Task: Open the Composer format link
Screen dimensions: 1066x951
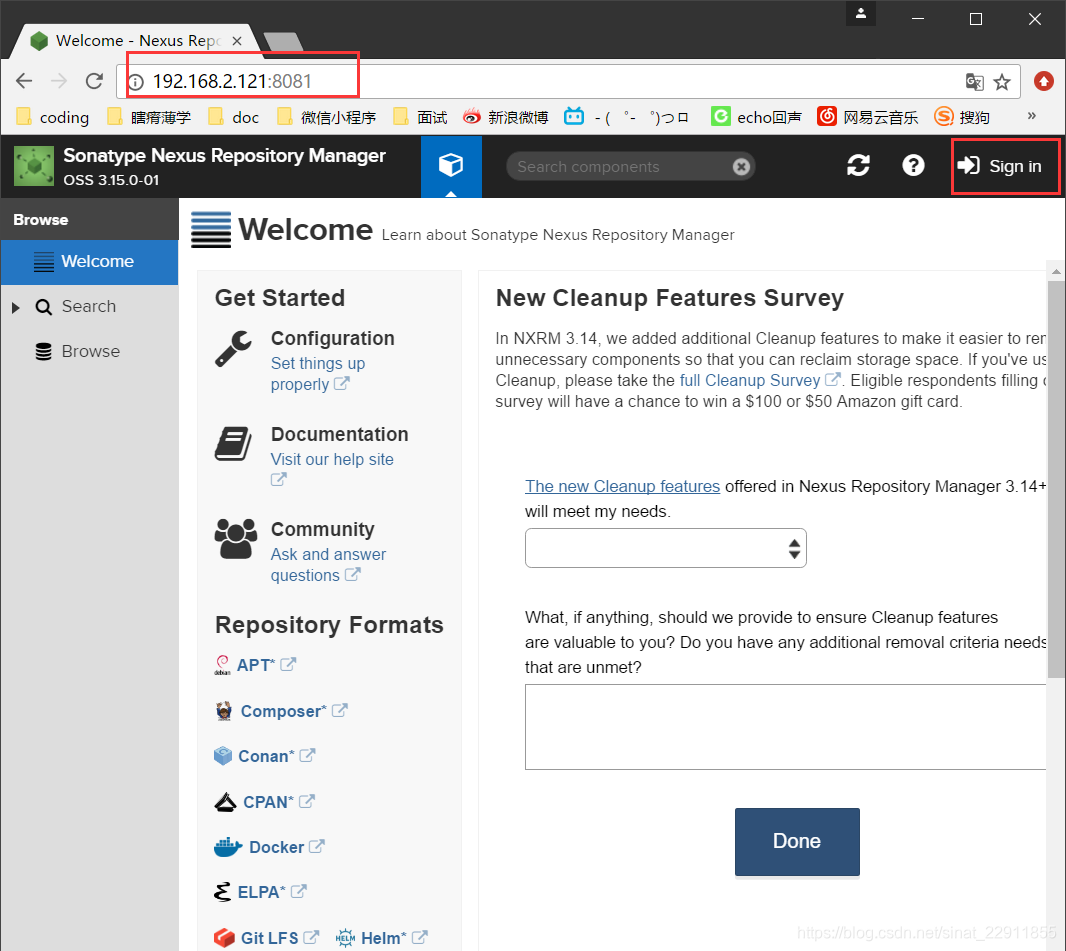Action: [283, 711]
